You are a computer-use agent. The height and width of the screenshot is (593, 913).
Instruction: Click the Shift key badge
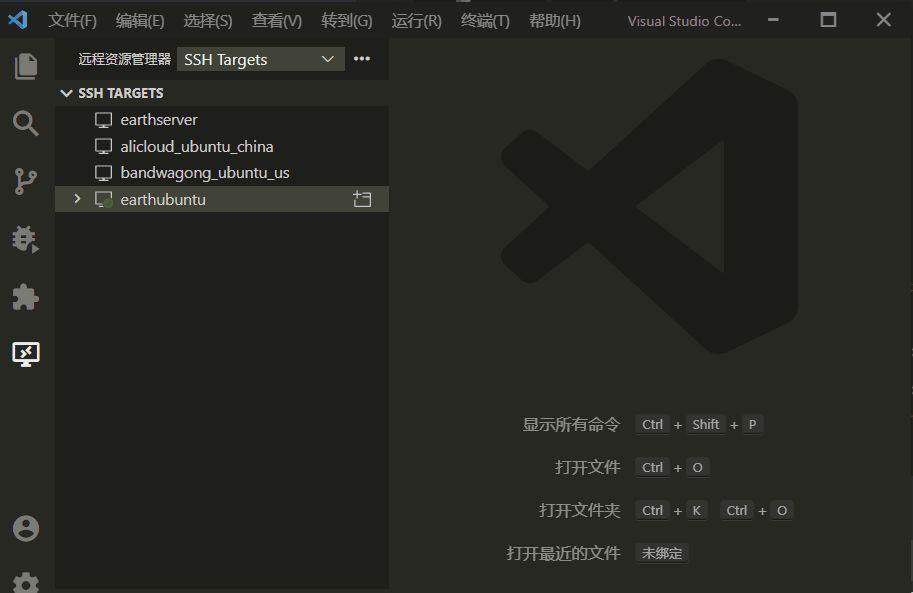pyautogui.click(x=706, y=425)
